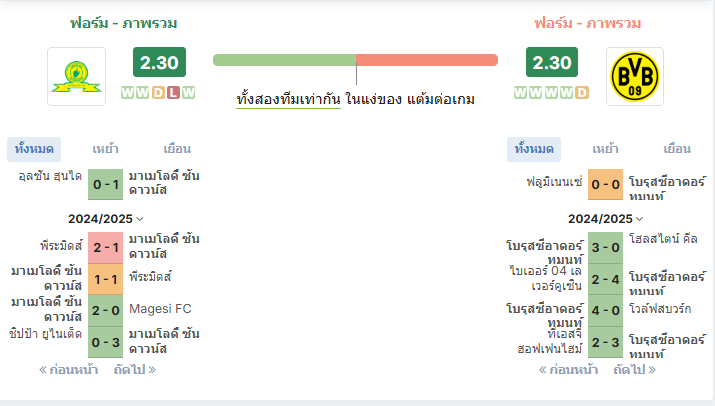Click Magesi FC team name
Screen dimensions: 715x406
(160, 309)
